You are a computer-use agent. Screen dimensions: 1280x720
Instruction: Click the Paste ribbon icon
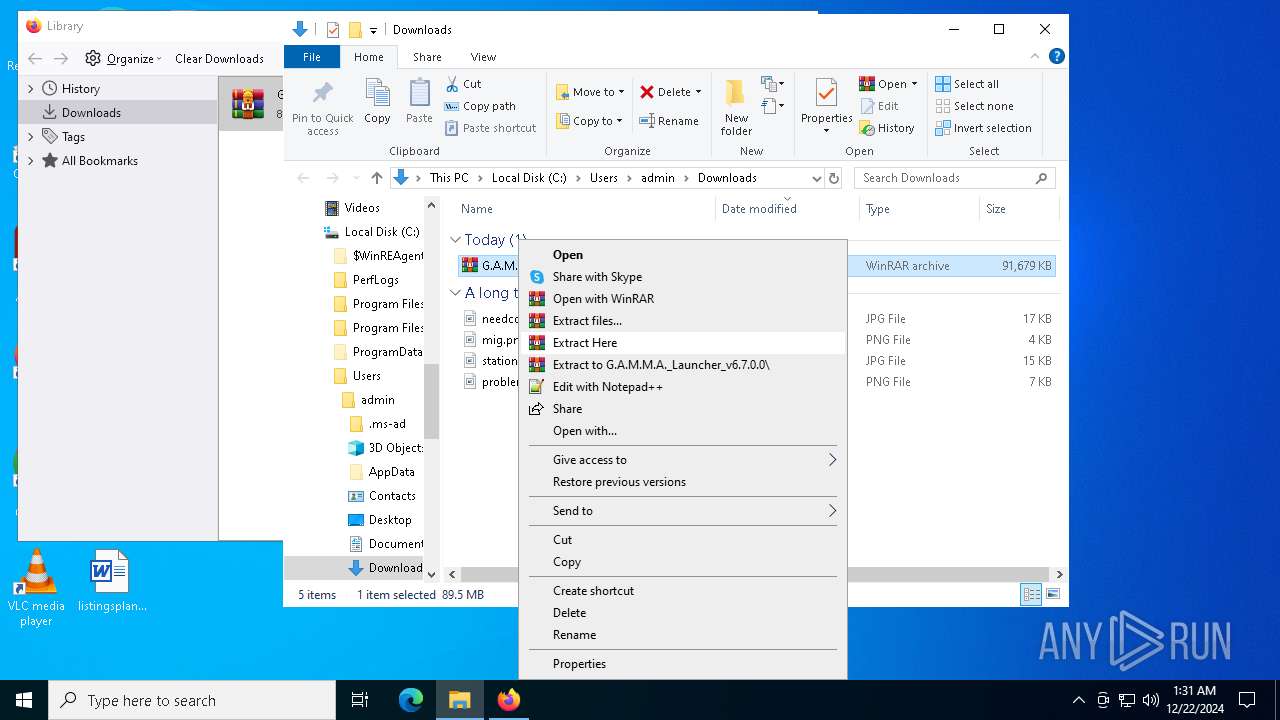(x=419, y=93)
